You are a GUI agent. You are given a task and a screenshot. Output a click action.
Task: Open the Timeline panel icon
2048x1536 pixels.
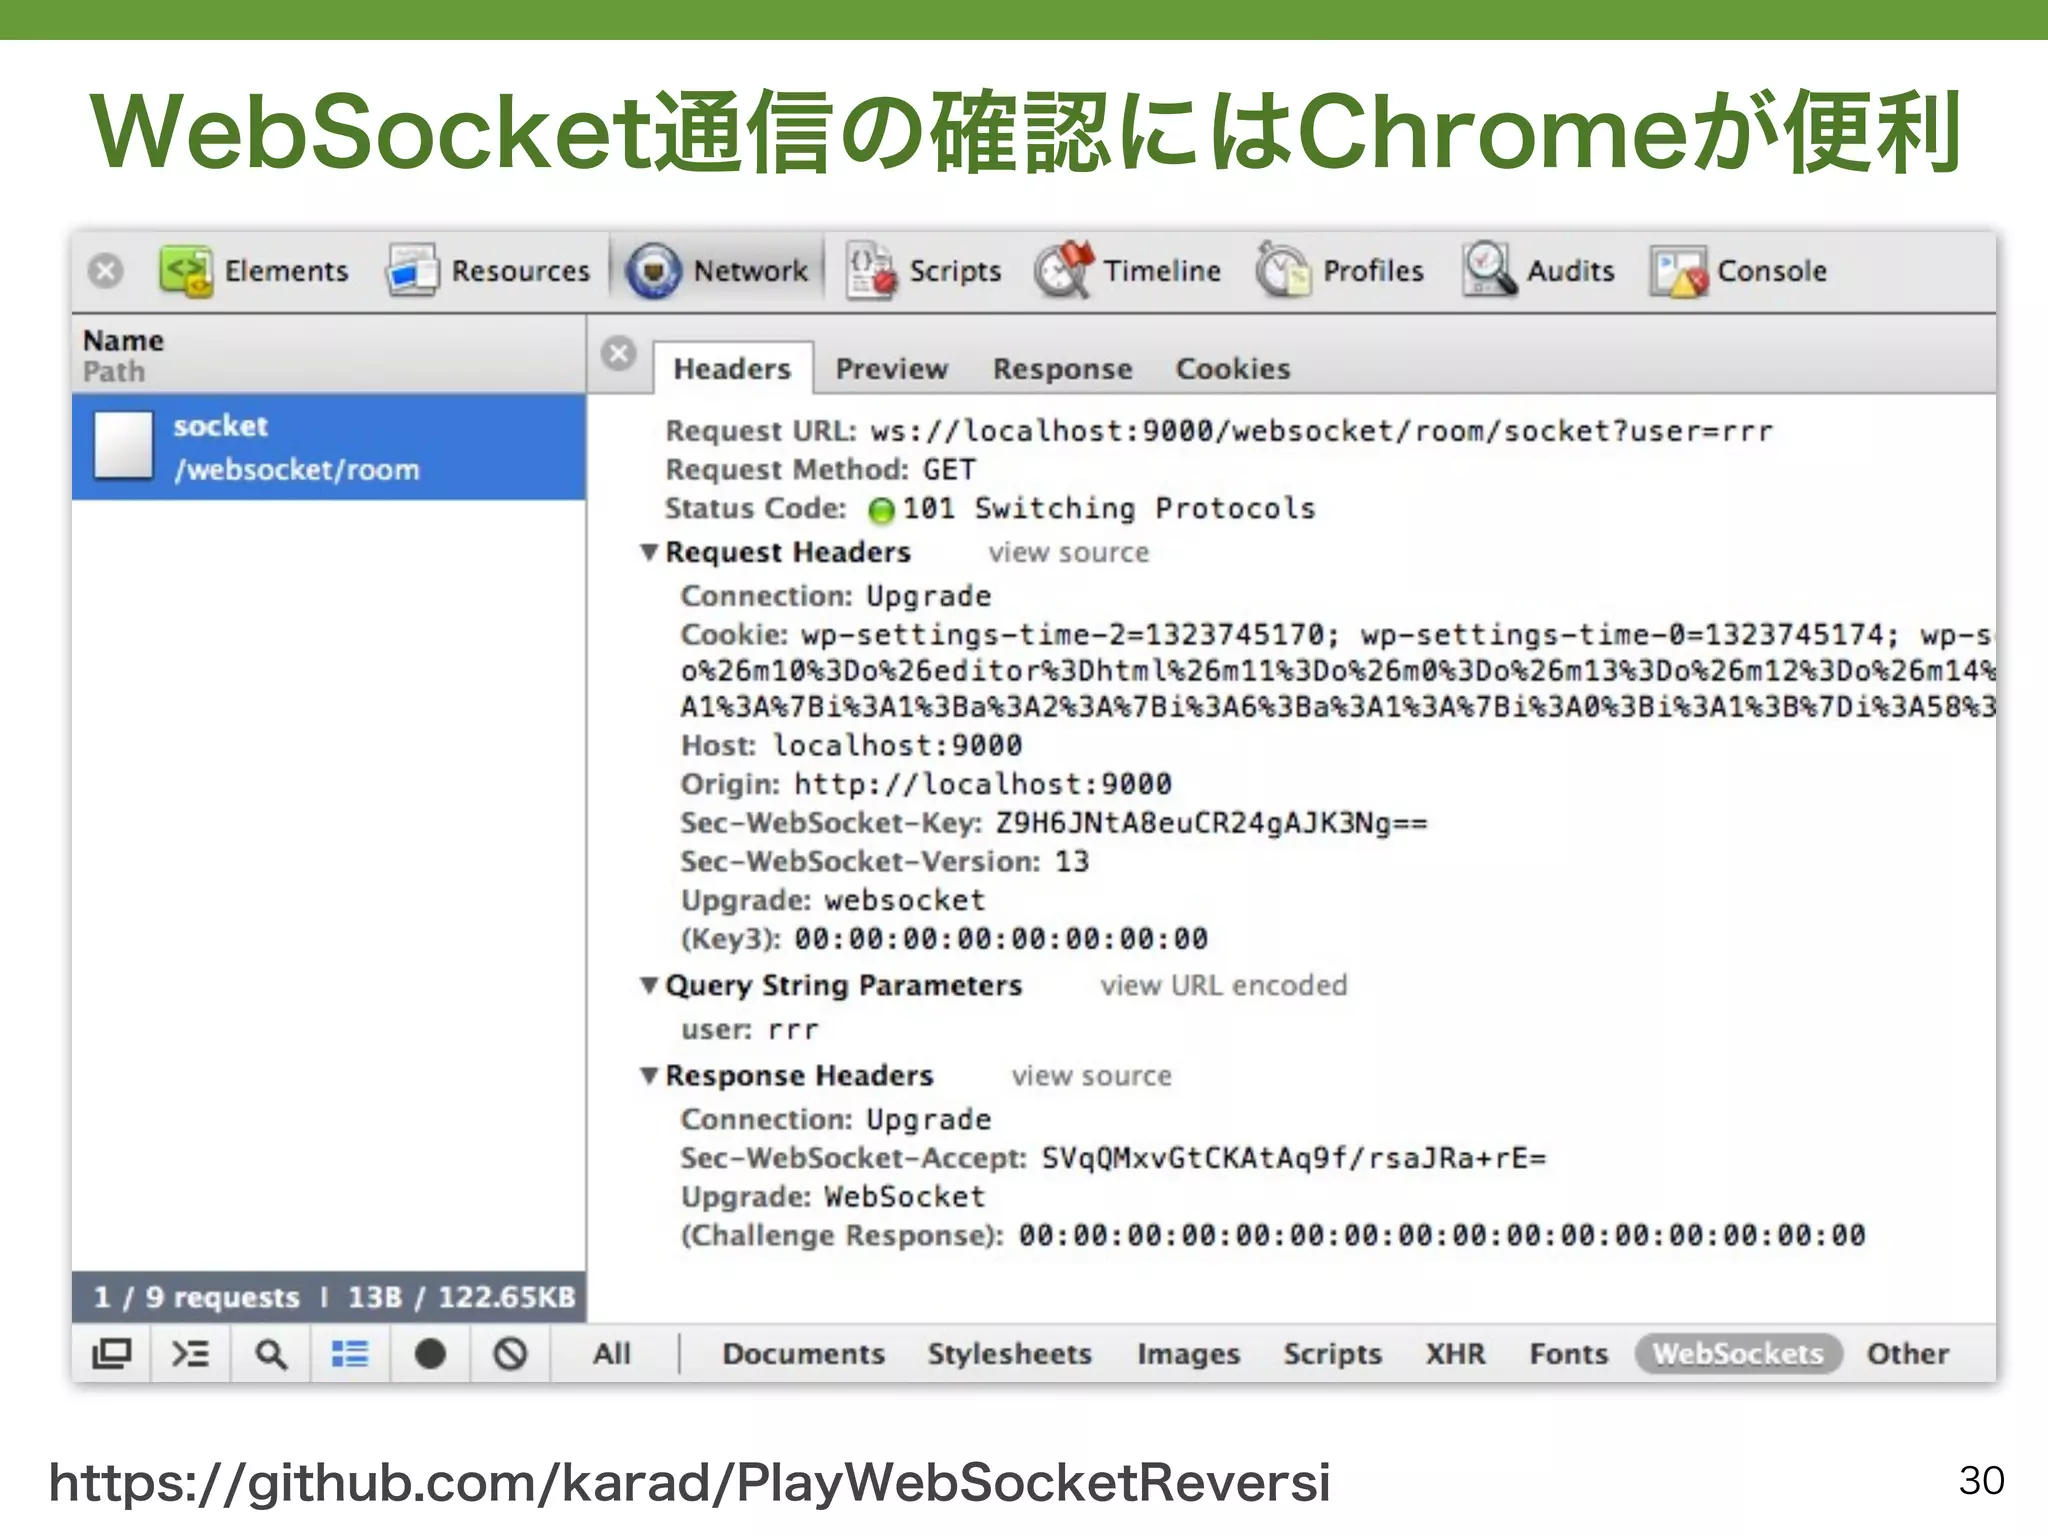click(1063, 271)
